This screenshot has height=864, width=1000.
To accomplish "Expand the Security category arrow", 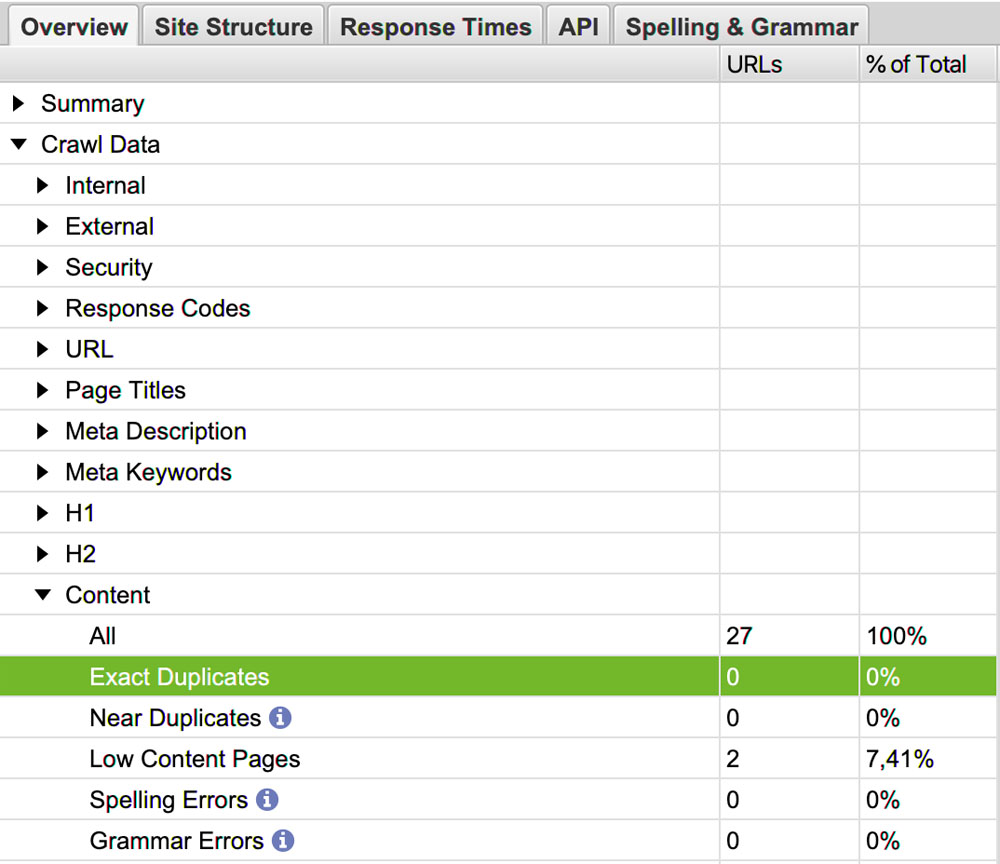I will (42, 267).
